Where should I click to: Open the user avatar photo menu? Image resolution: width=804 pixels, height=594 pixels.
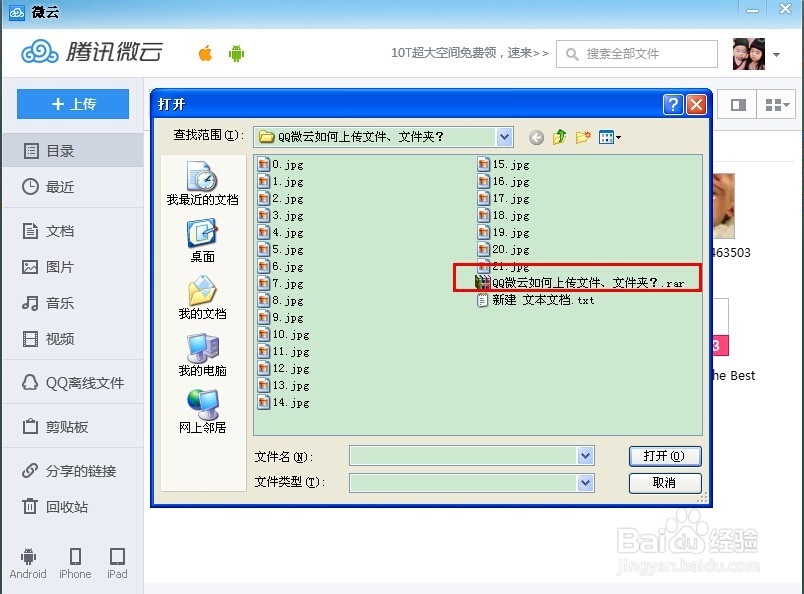click(x=749, y=53)
